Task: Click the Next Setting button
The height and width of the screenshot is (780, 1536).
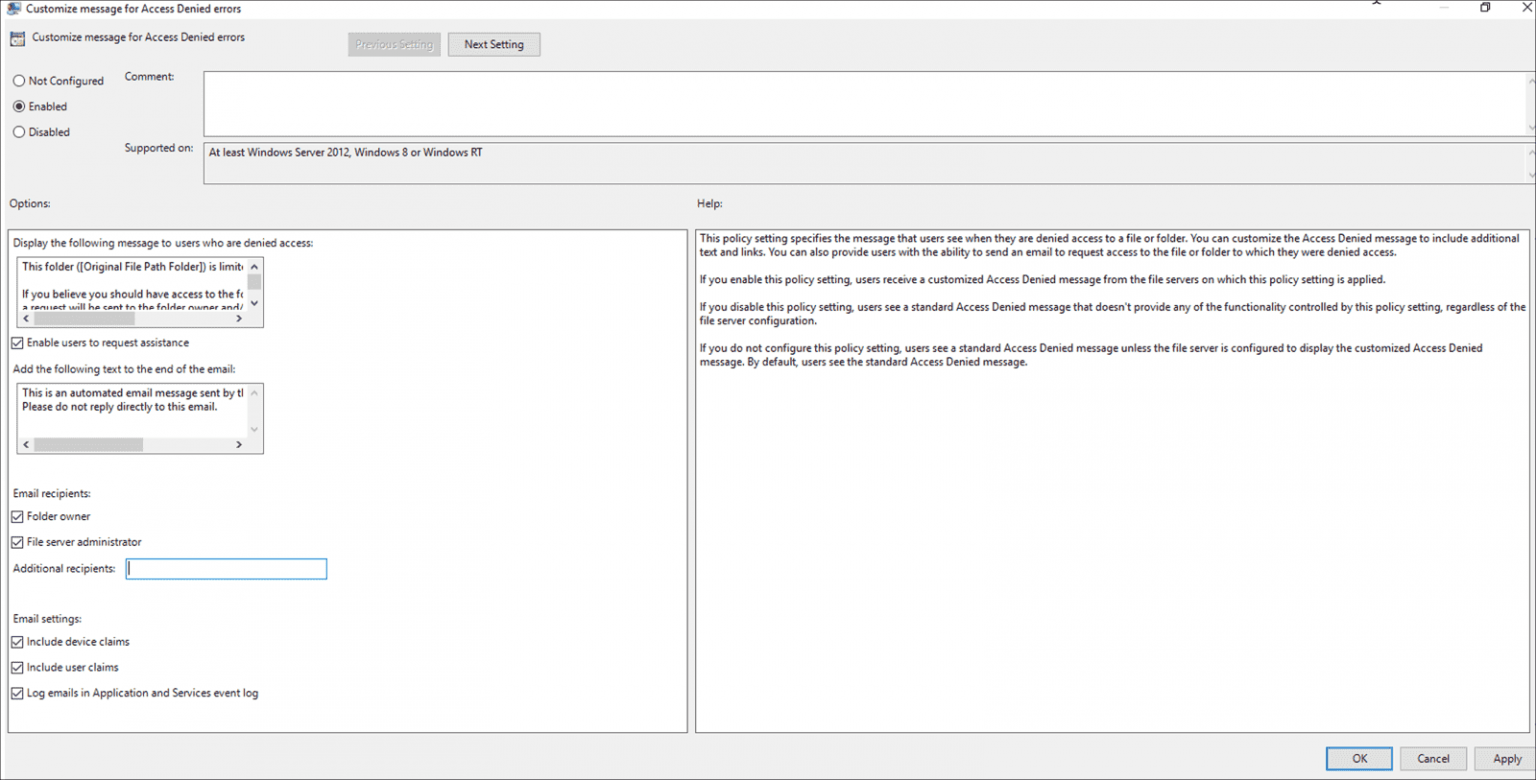Action: pos(493,44)
